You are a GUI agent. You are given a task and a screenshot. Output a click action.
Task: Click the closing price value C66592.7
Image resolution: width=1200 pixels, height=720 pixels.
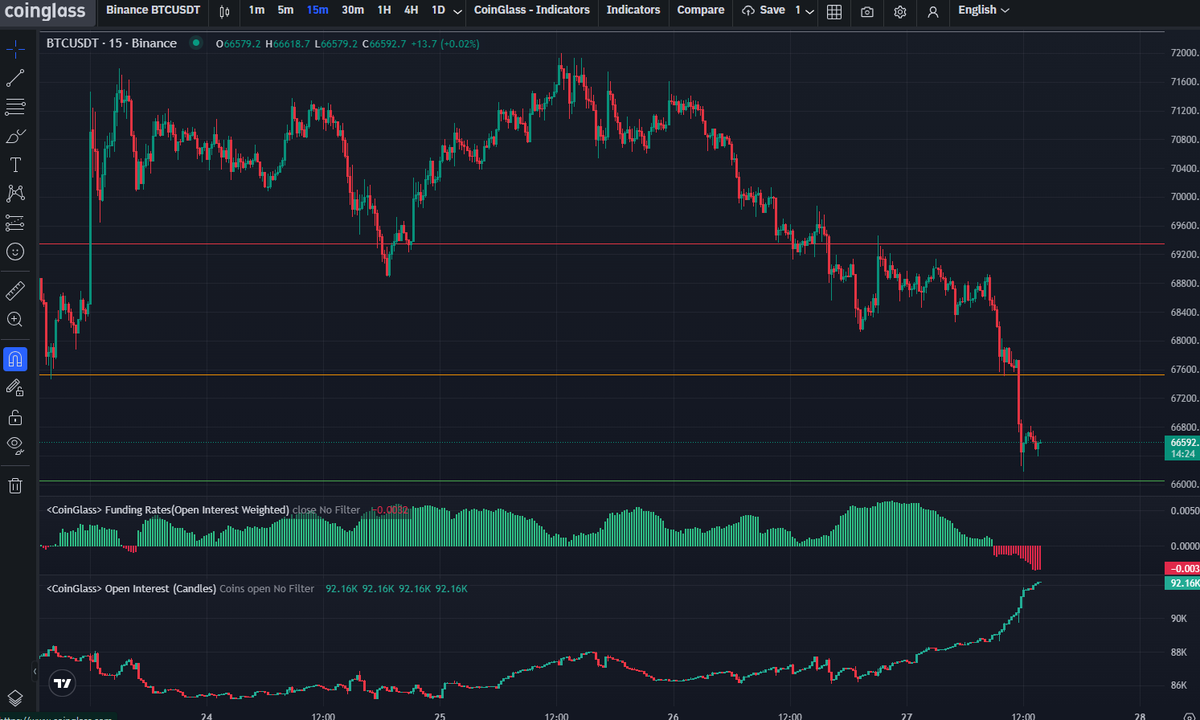click(384, 43)
